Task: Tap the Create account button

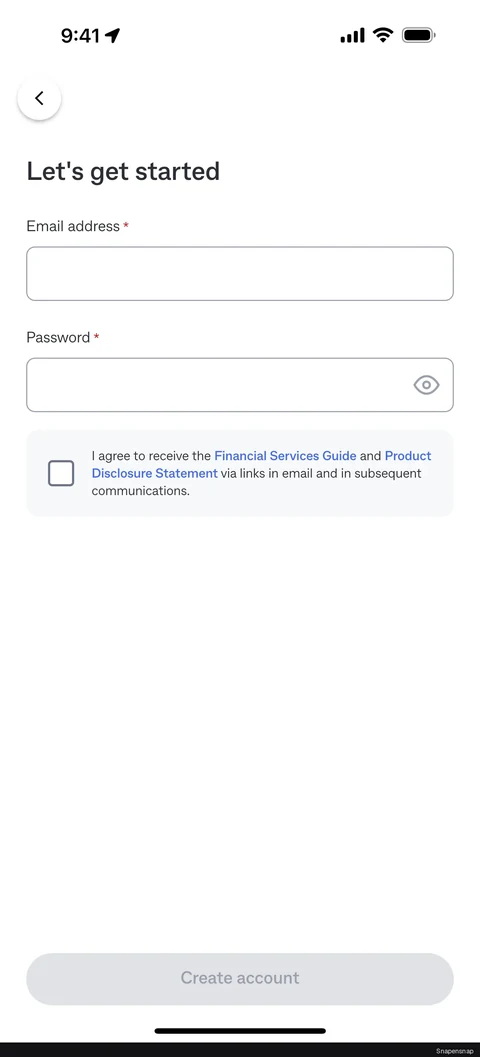Action: coord(240,978)
